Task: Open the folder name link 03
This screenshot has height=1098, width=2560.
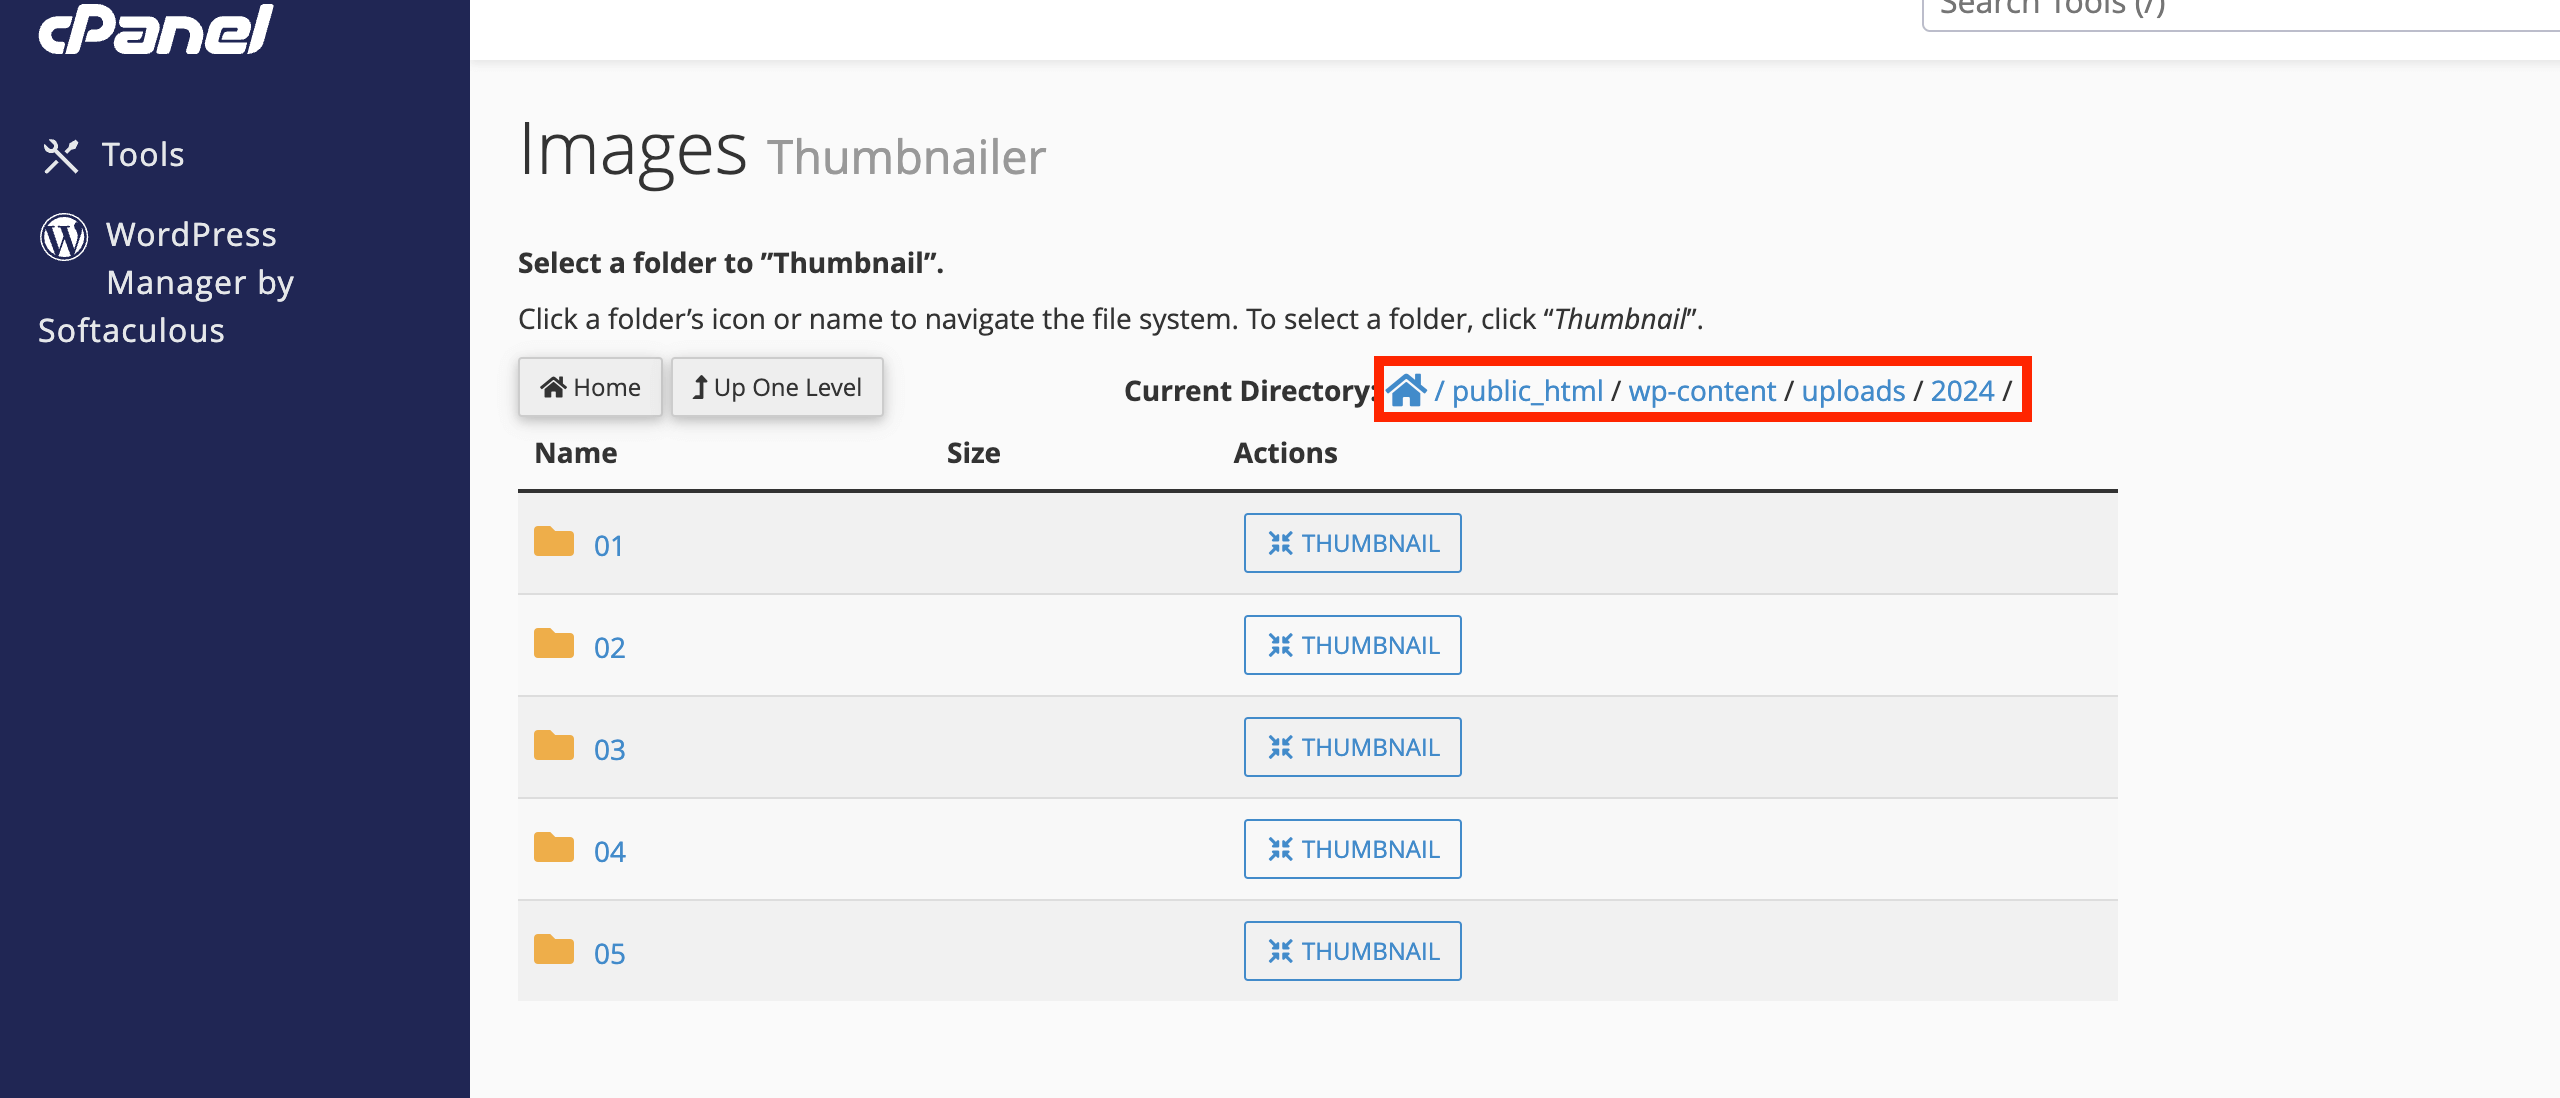Action: pos(609,749)
